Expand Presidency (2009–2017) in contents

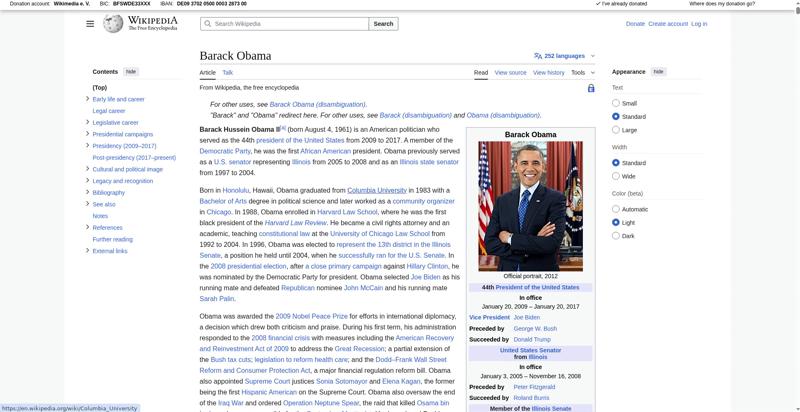coord(87,146)
